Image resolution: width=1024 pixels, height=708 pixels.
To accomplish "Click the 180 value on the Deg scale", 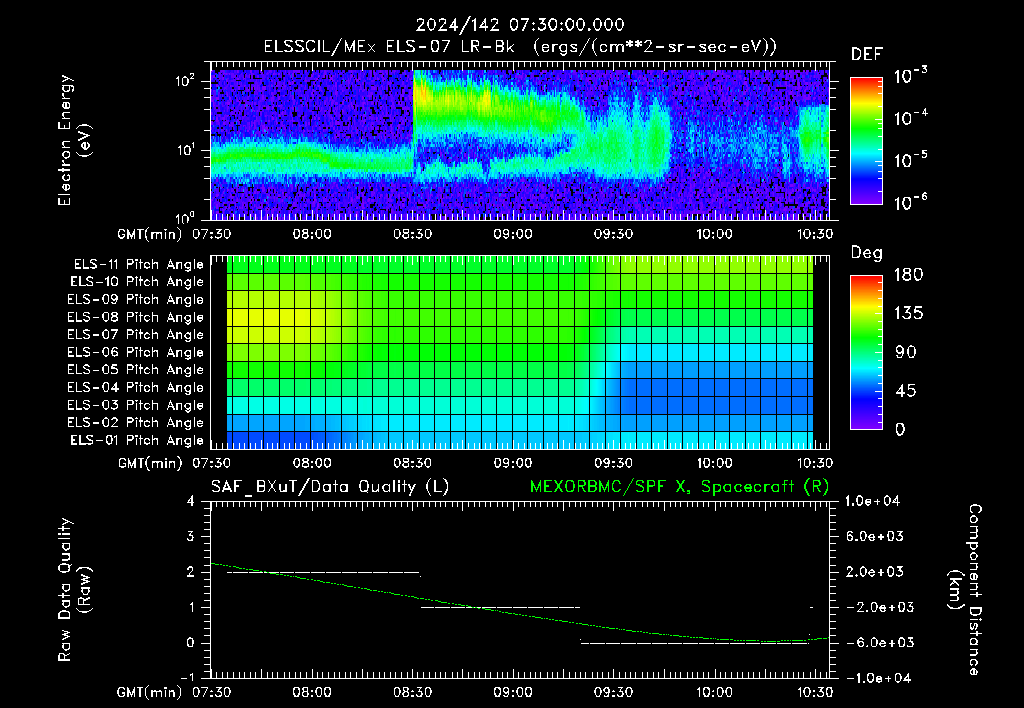I will pos(908,275).
